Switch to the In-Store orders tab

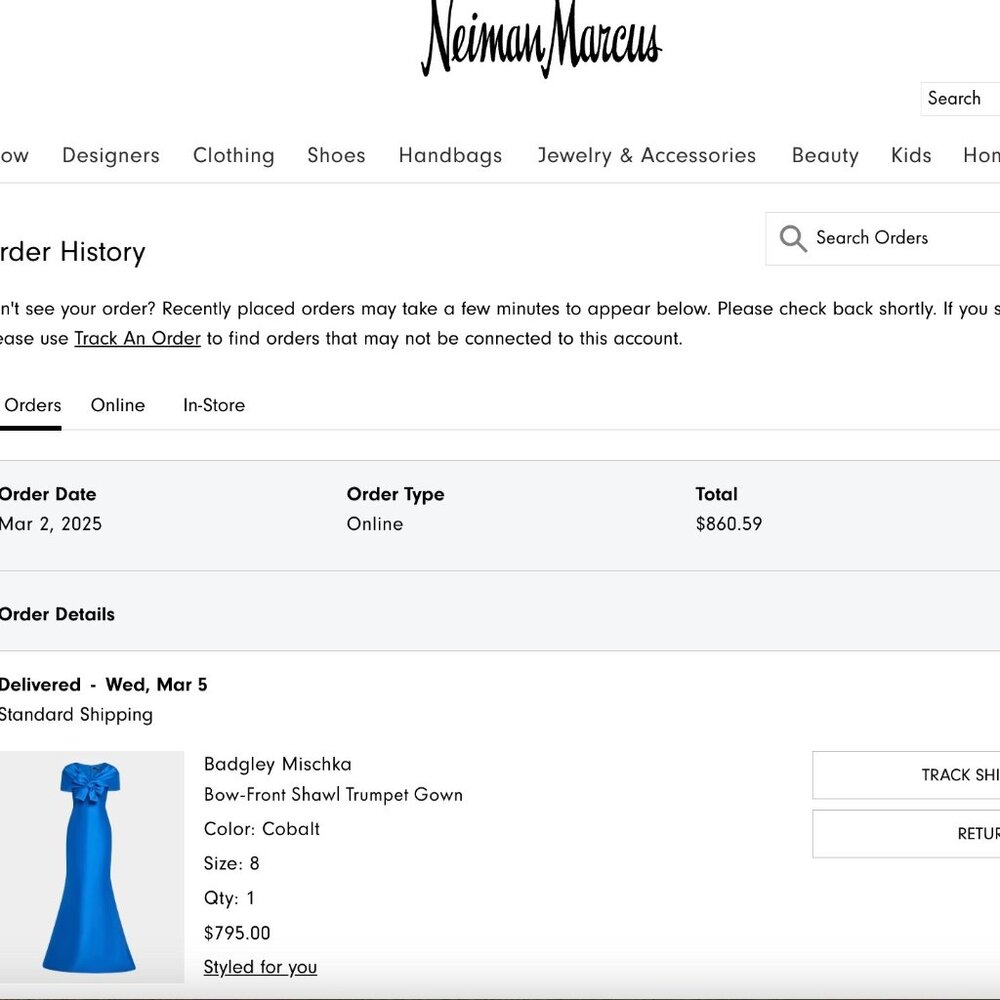click(x=214, y=405)
